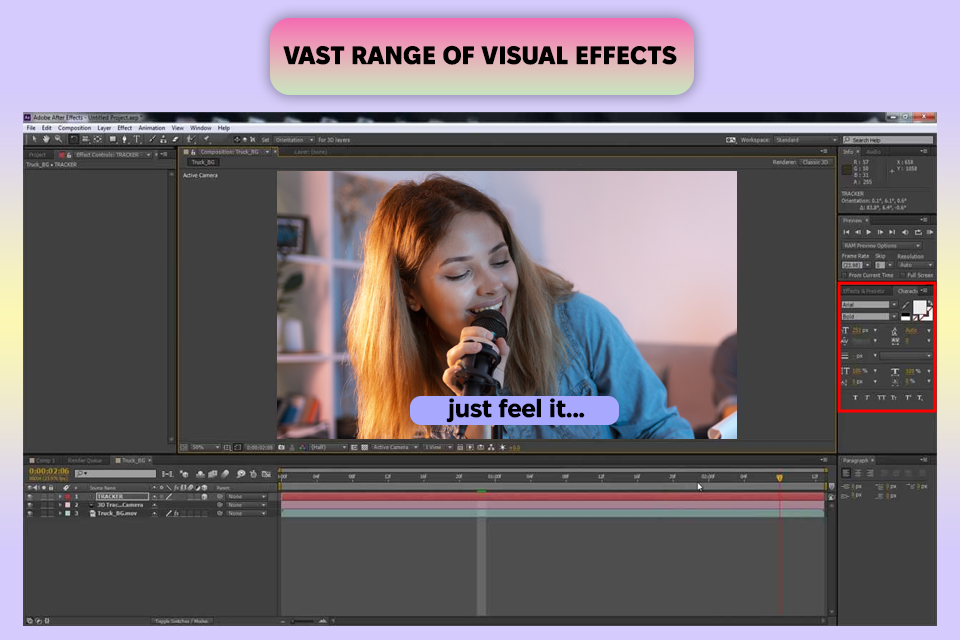Switch to the Comp 1 timeline tab
The width and height of the screenshot is (960, 640).
(45, 460)
